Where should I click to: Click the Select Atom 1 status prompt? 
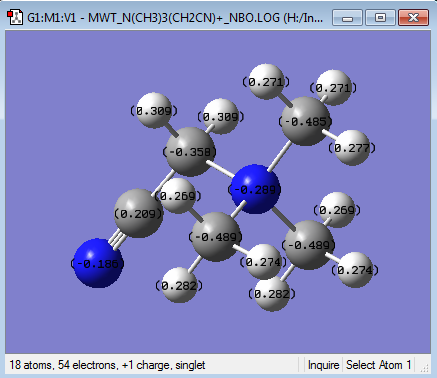coord(379,365)
